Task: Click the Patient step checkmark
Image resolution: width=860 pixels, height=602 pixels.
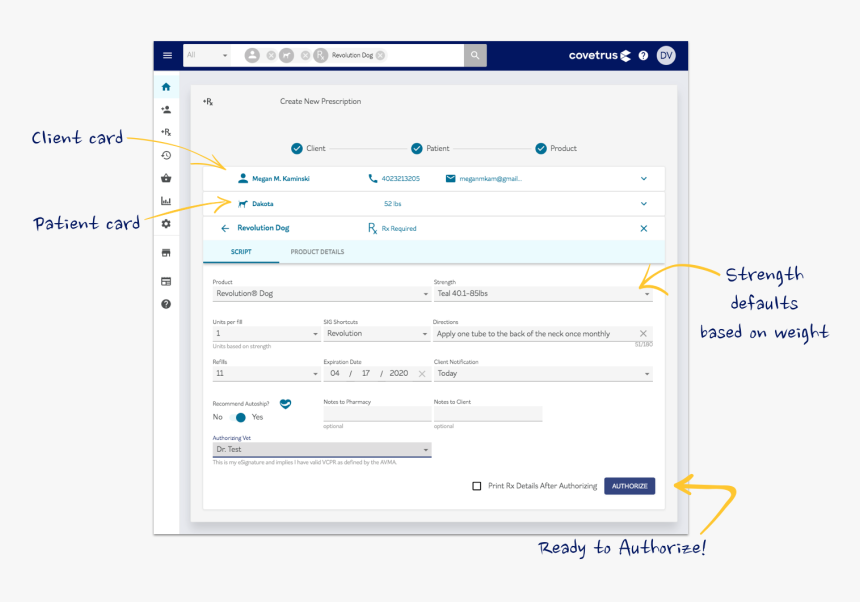Action: pyautogui.click(x=417, y=149)
